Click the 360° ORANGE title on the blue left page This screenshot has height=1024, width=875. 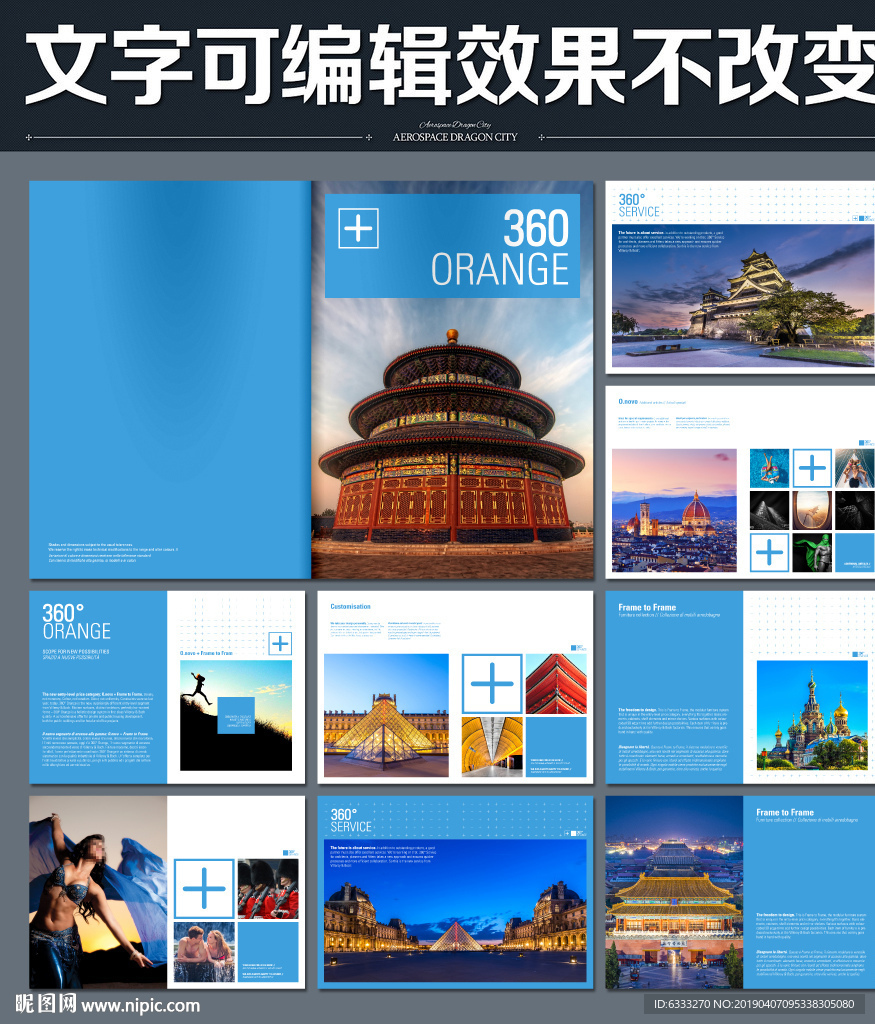click(76, 622)
